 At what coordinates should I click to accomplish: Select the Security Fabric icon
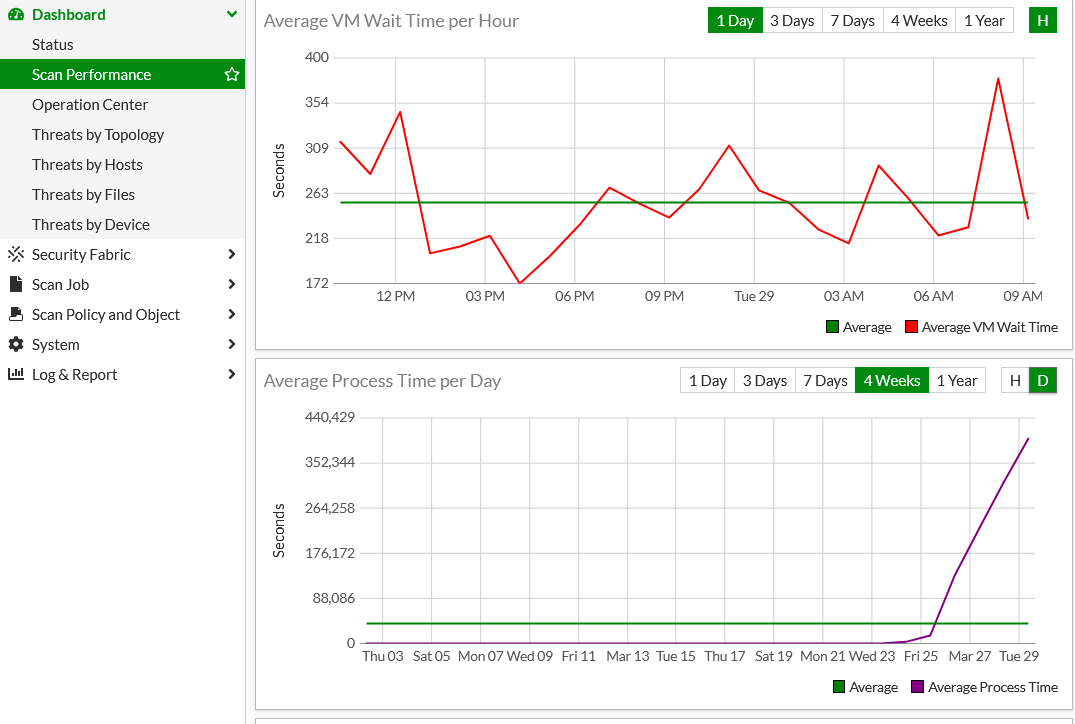16,254
